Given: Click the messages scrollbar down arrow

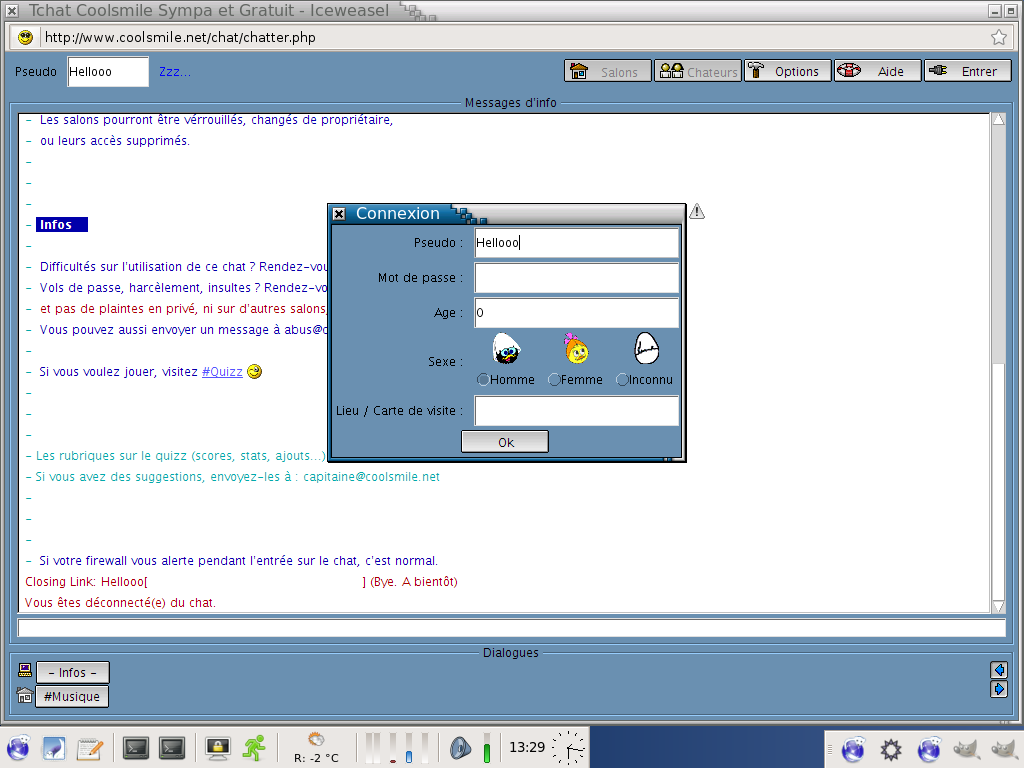Looking at the screenshot, I should coord(999,606).
